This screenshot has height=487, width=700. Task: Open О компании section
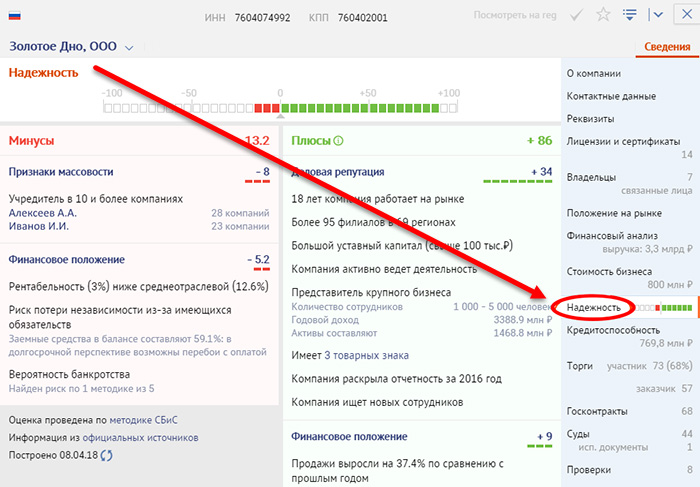coord(594,74)
